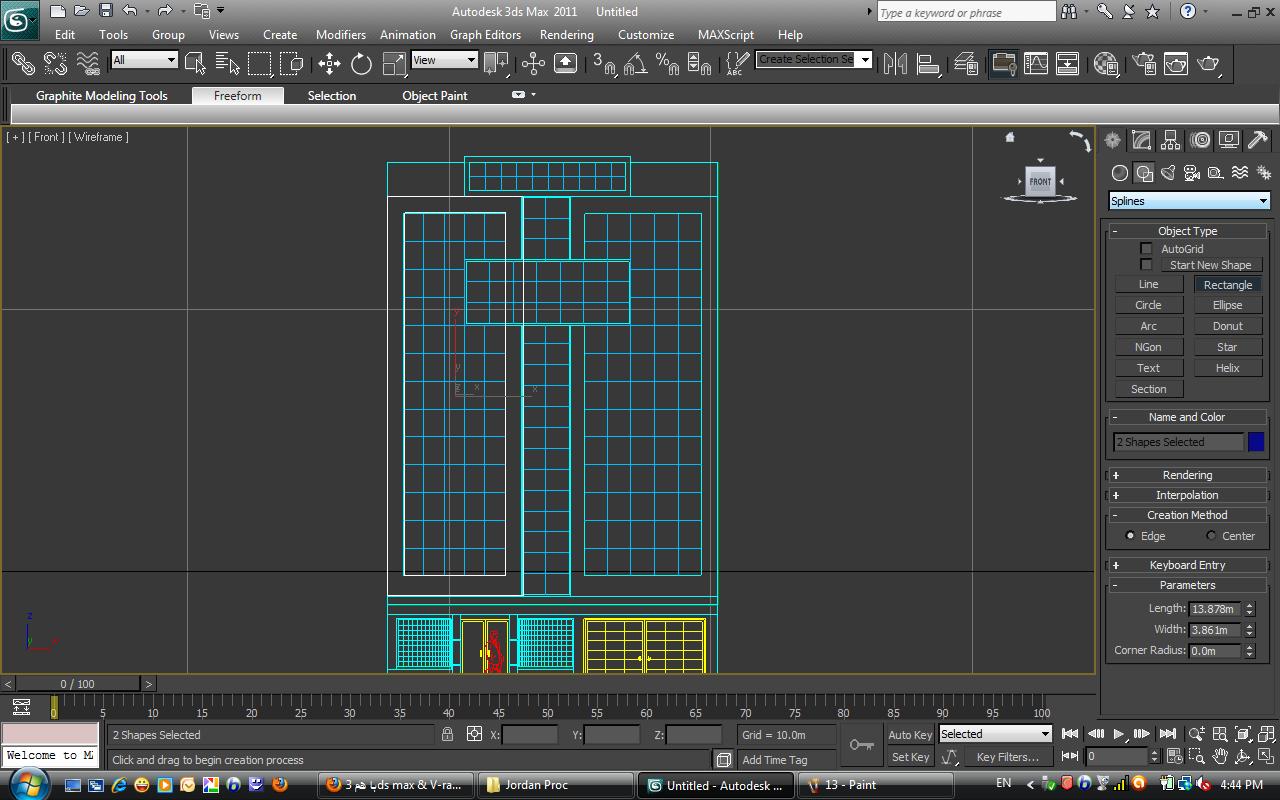The image size is (1280, 800).
Task: Select the Center creation method radio button
Action: click(x=1211, y=536)
